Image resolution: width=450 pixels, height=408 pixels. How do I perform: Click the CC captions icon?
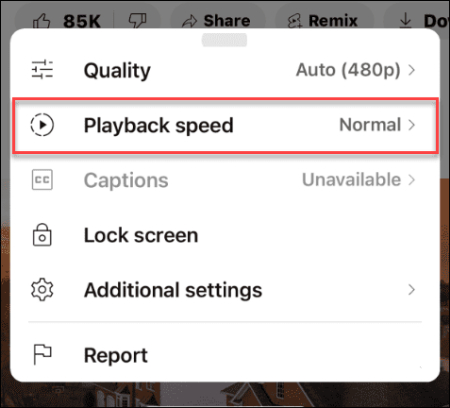coord(42,180)
